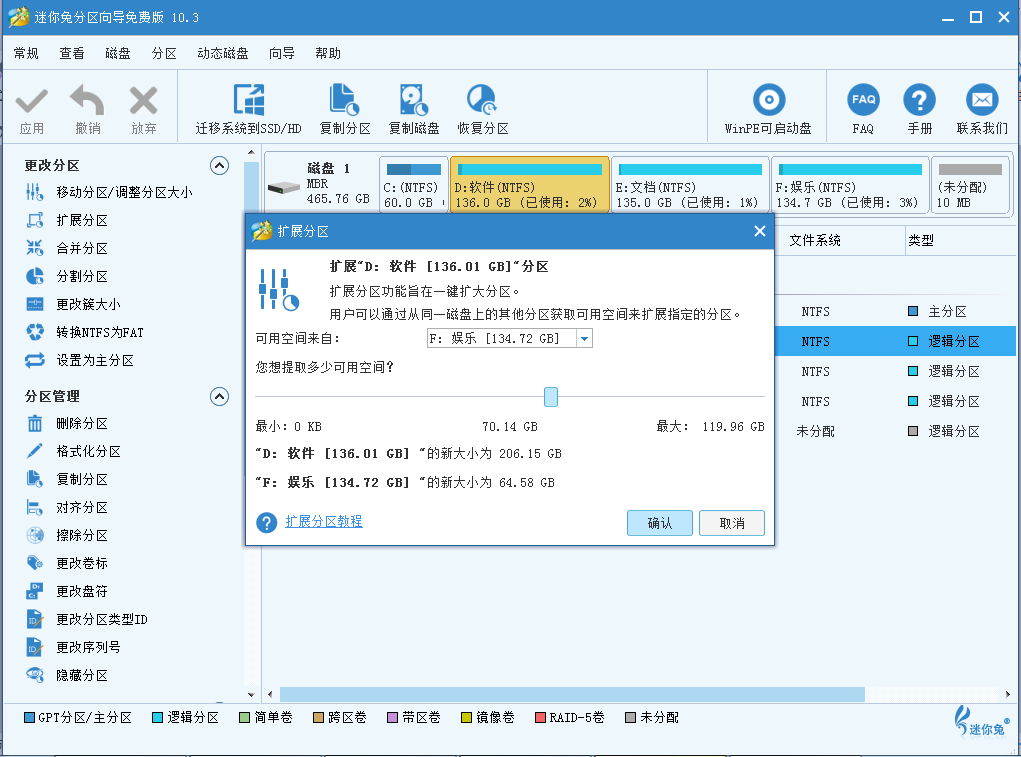This screenshot has height=757, width=1021.
Task: Close the 扩展分区 dialog
Action: coord(759,231)
